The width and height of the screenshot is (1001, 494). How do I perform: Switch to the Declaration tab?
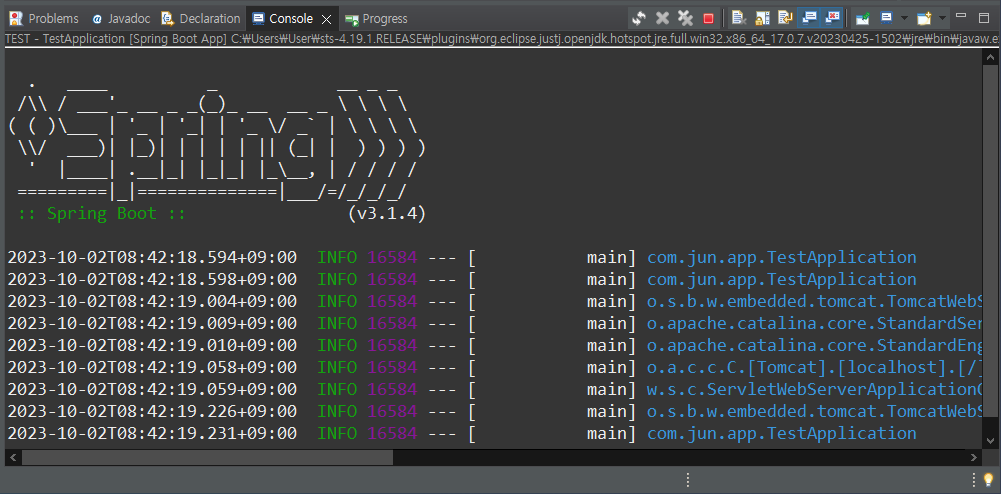pos(201,19)
